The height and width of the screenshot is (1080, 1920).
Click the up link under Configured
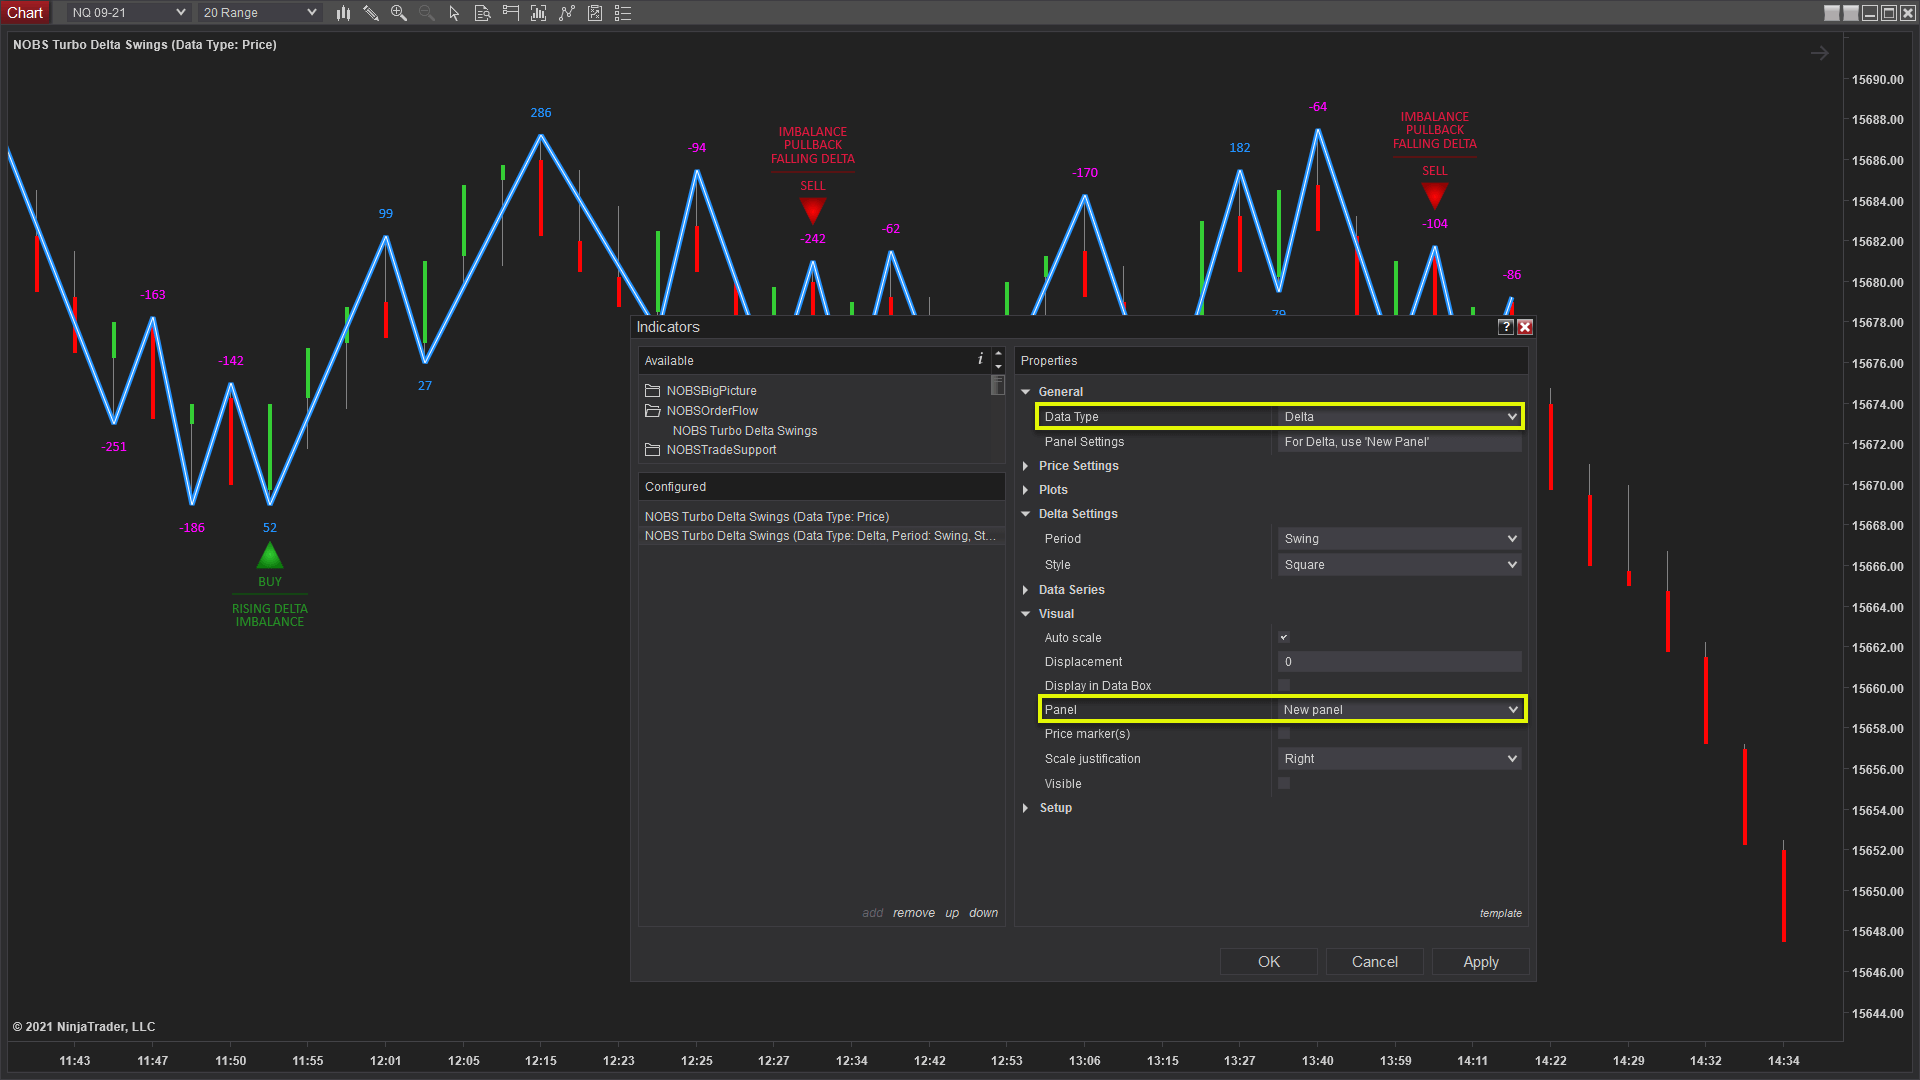(x=952, y=913)
